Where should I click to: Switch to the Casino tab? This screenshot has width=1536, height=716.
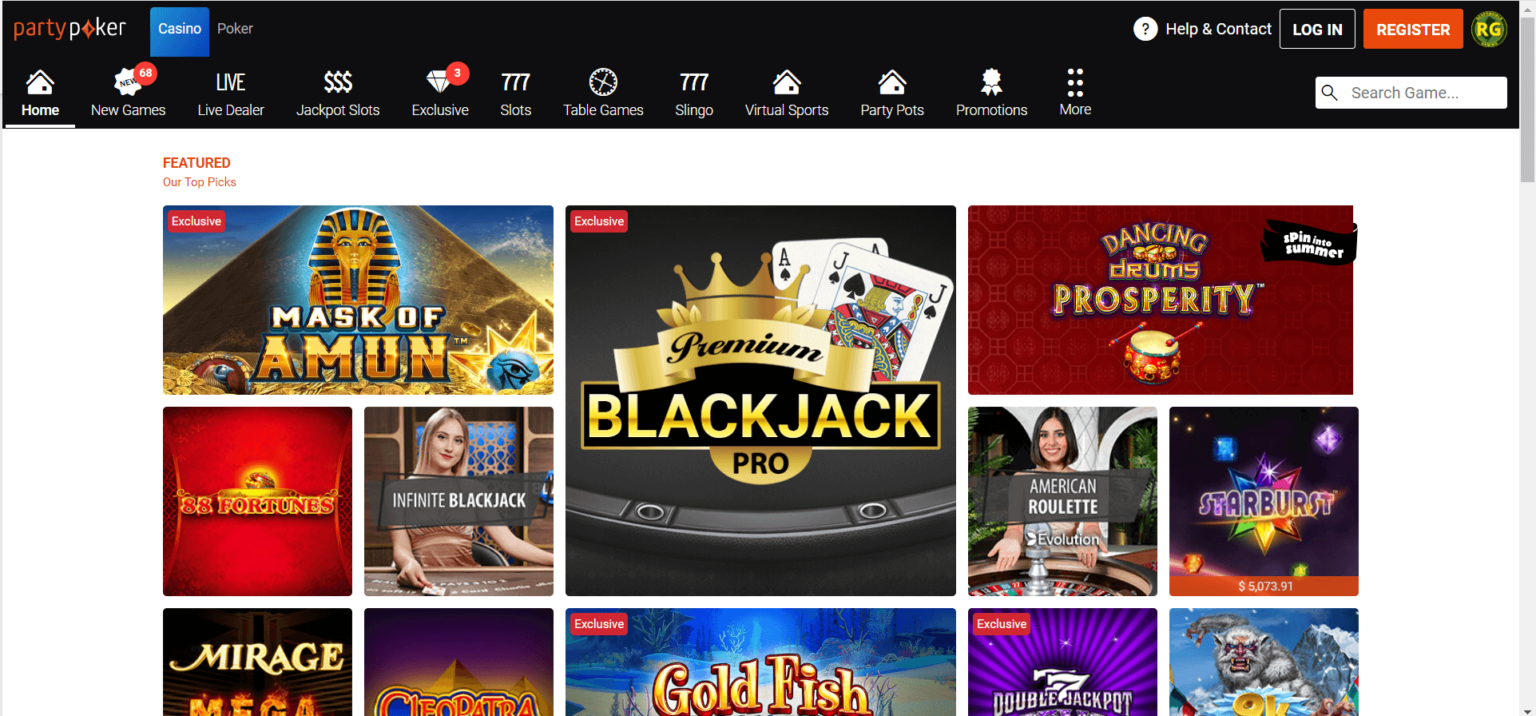[180, 29]
